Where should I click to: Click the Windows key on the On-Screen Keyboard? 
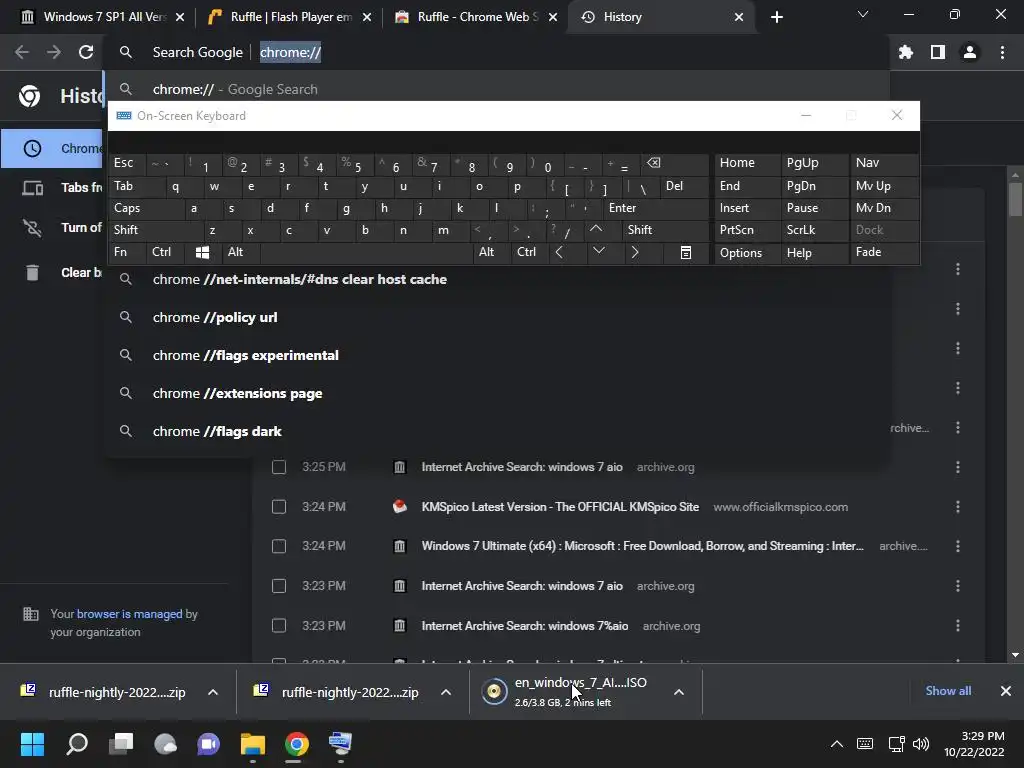[x=202, y=252]
